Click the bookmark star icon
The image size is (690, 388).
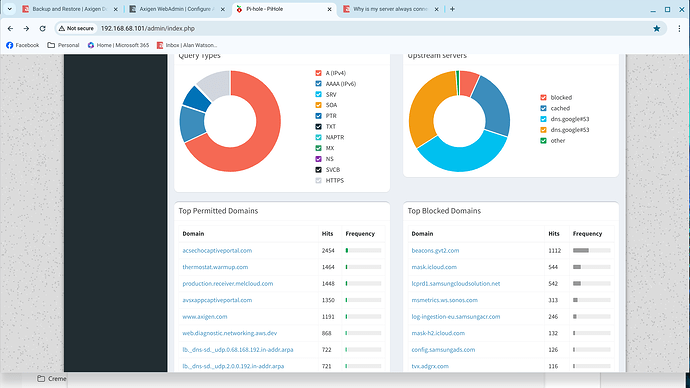pyautogui.click(x=657, y=28)
